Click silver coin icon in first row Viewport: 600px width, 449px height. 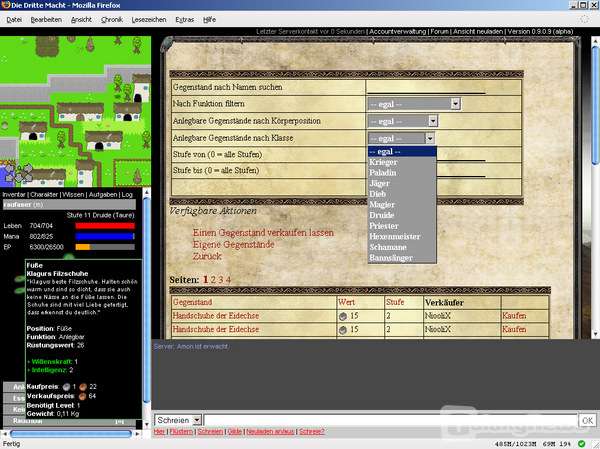(343, 316)
